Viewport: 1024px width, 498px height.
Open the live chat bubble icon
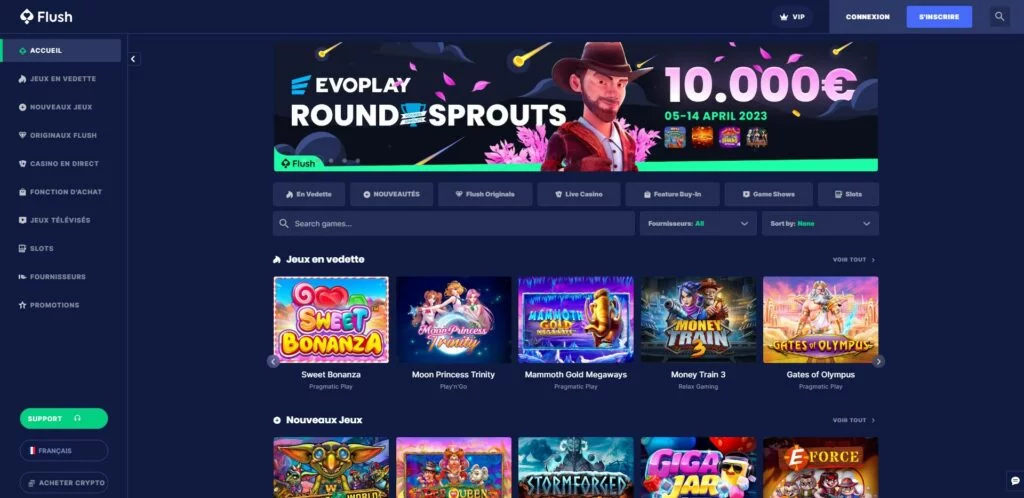tap(1015, 481)
